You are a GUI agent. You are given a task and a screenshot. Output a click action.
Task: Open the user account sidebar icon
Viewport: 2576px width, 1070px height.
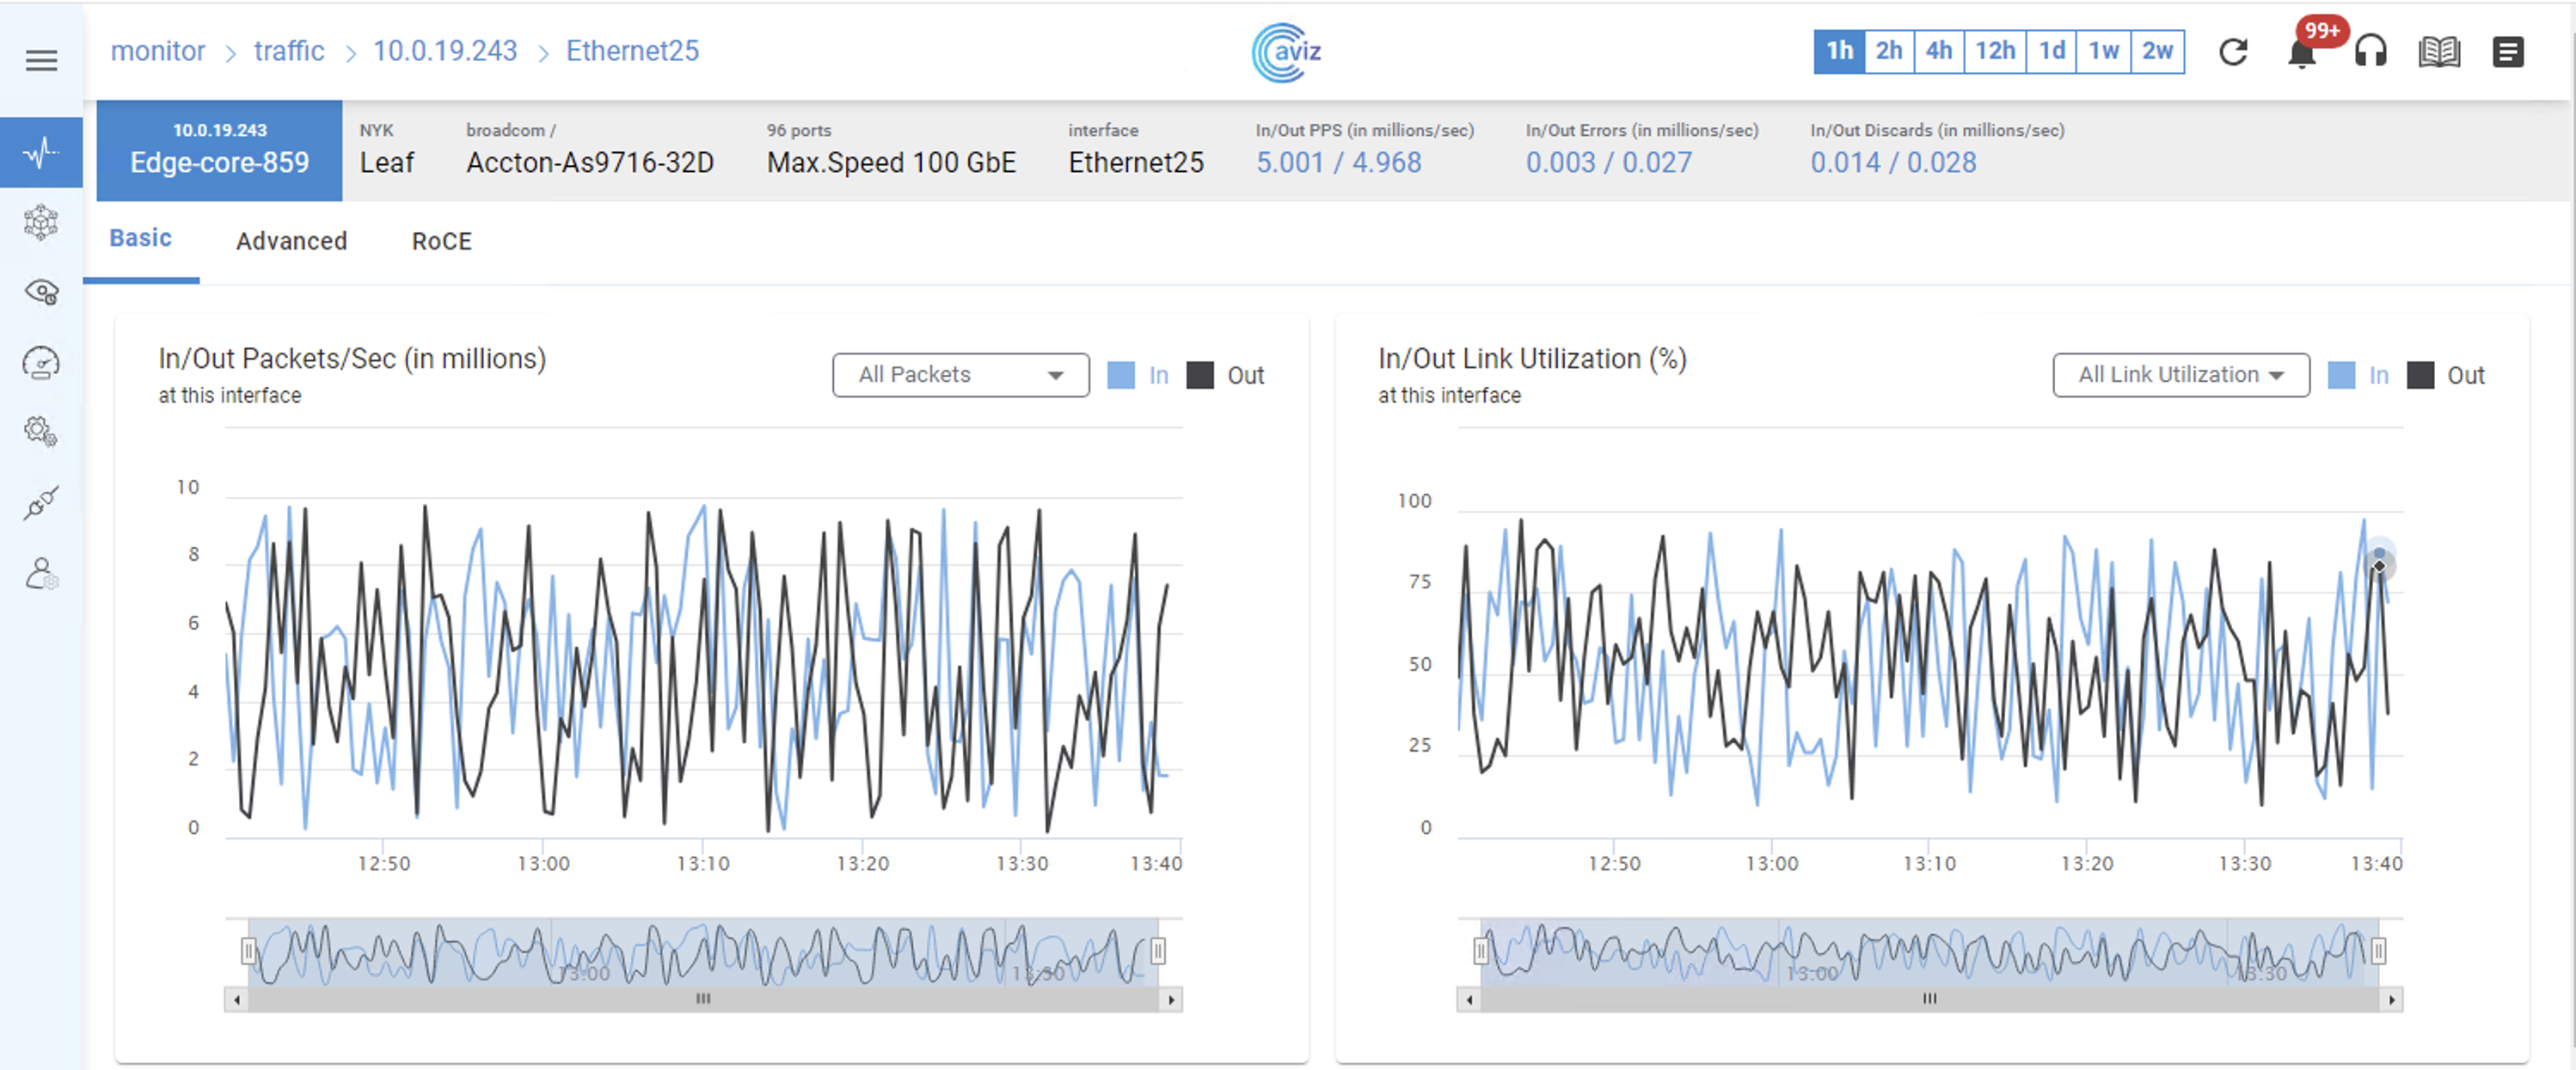pos(41,574)
